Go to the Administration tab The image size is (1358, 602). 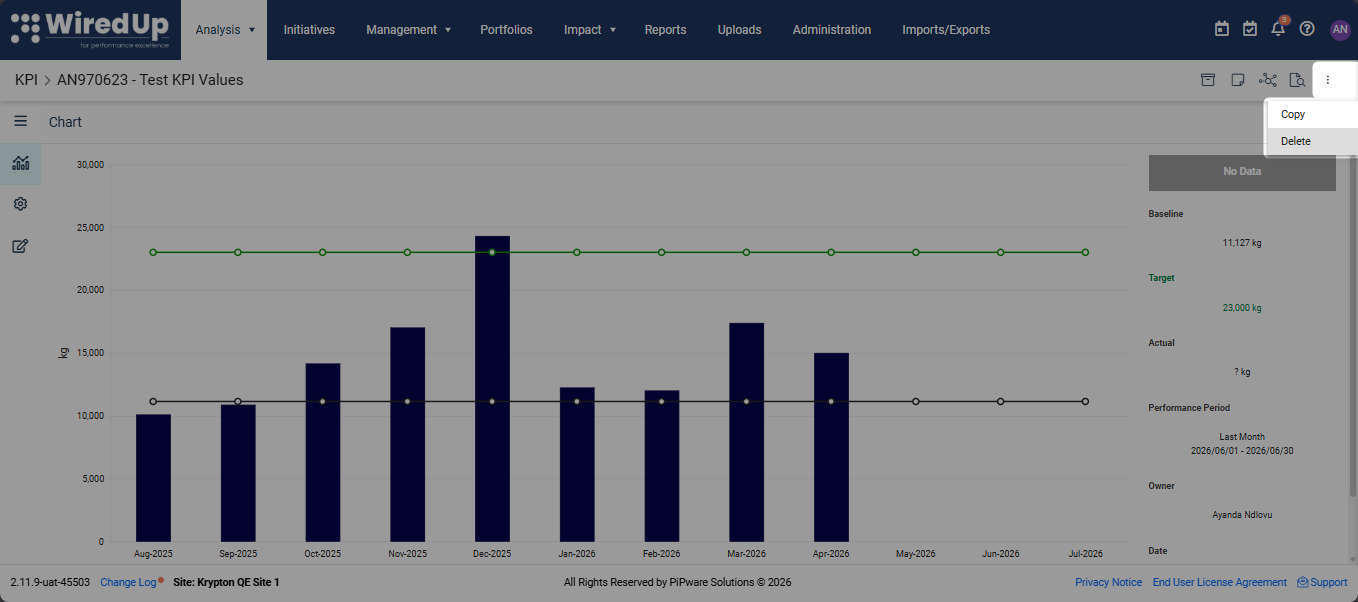tap(831, 30)
